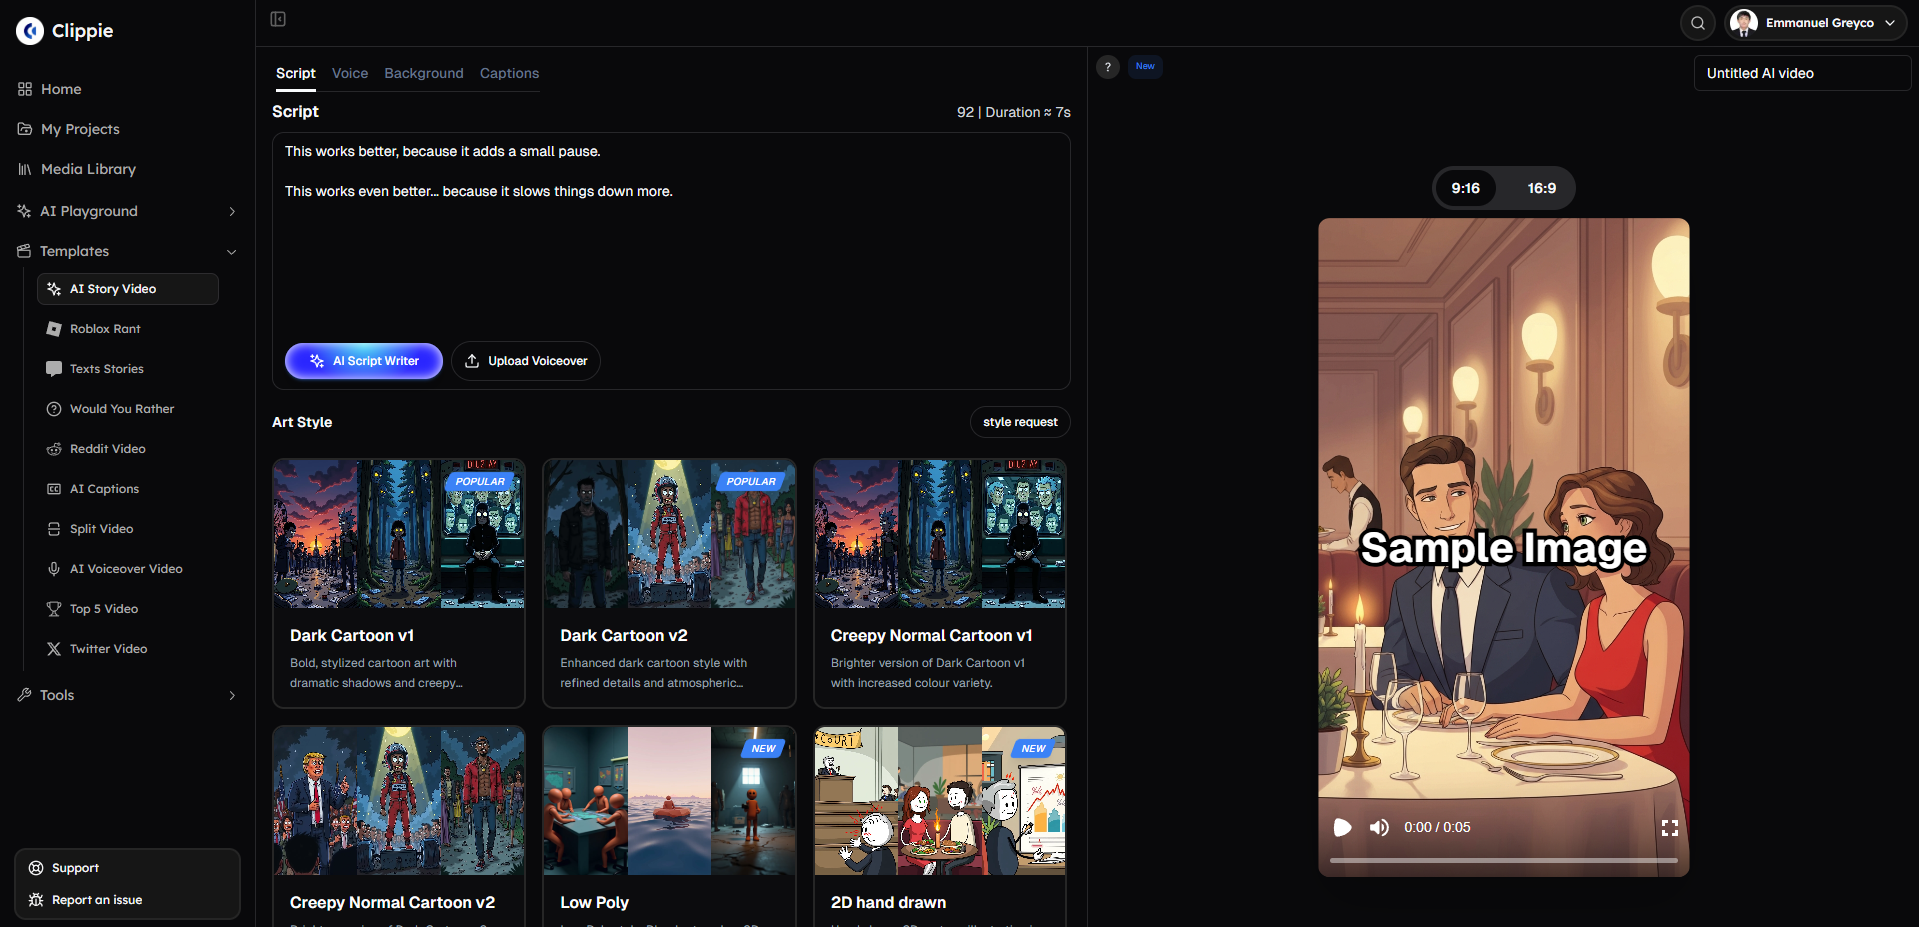This screenshot has width=1919, height=927.
Task: Mute the preview video volume
Action: pyautogui.click(x=1379, y=828)
